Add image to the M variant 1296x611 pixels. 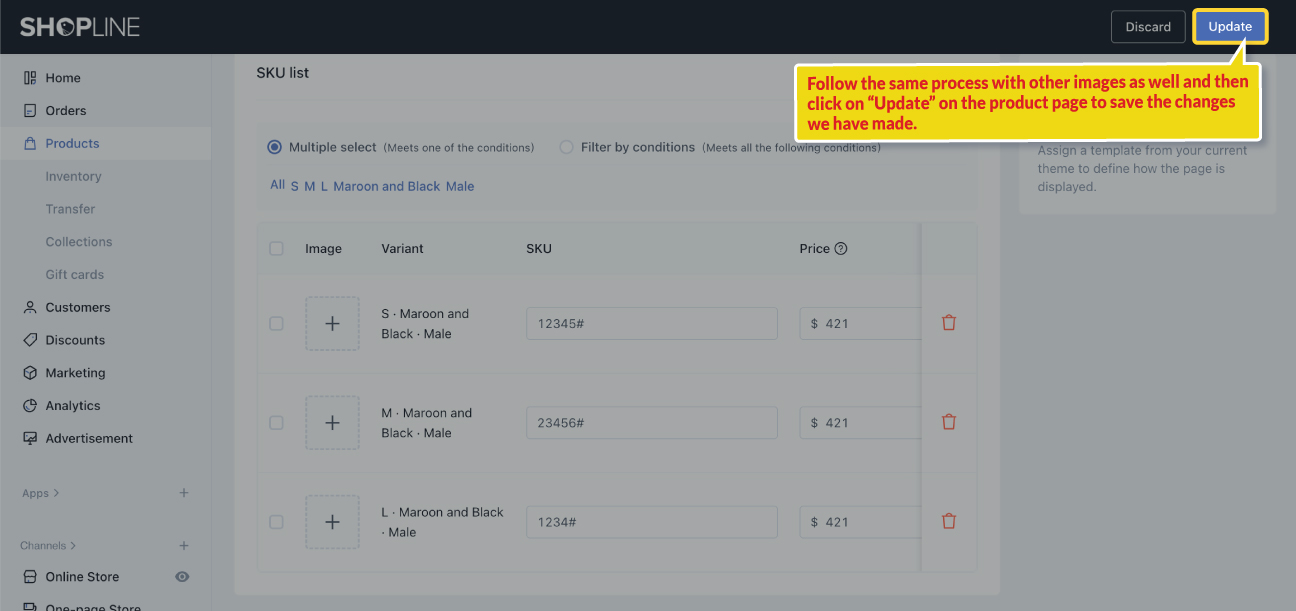332,422
